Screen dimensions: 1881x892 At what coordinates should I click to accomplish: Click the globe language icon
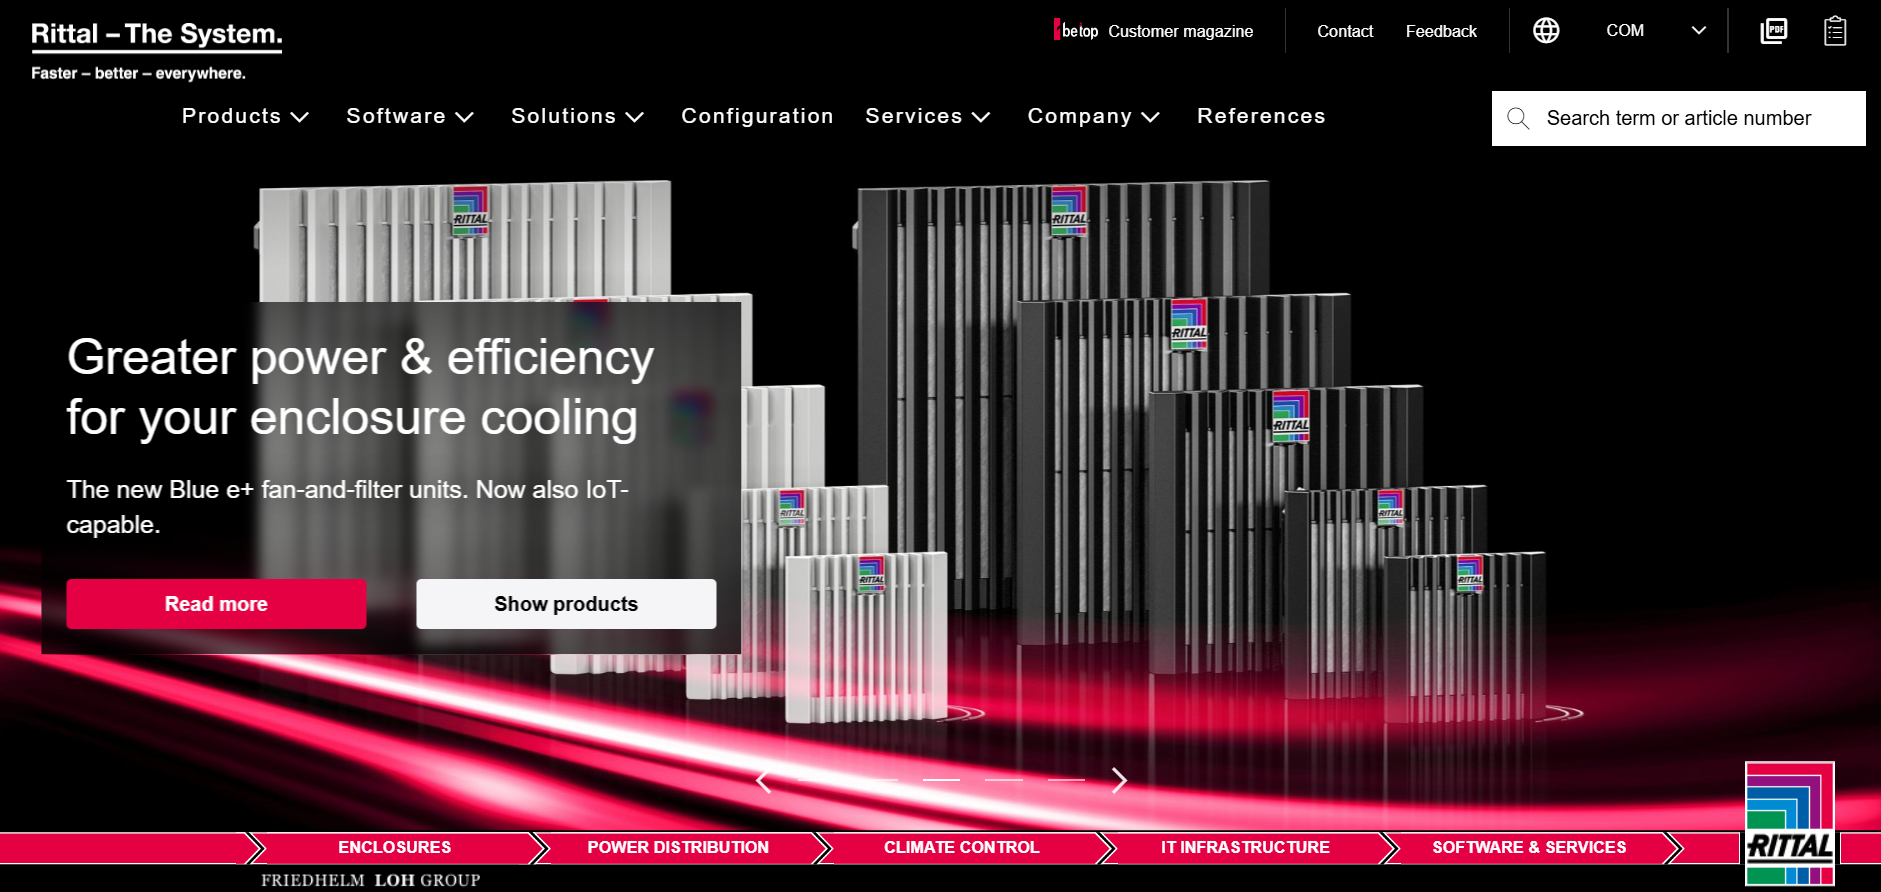click(1546, 31)
